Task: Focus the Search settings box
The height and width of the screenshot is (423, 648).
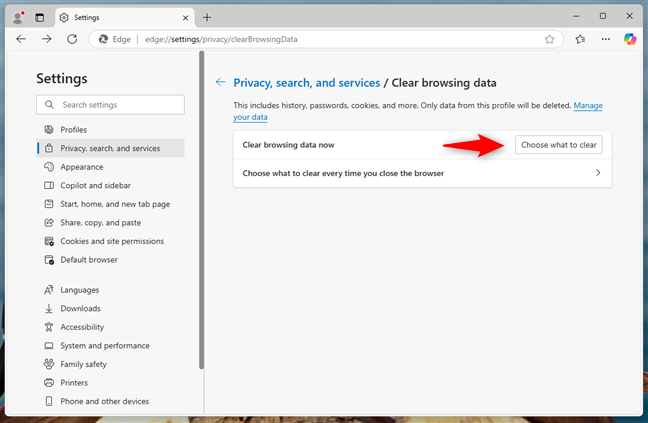Action: tap(110, 105)
